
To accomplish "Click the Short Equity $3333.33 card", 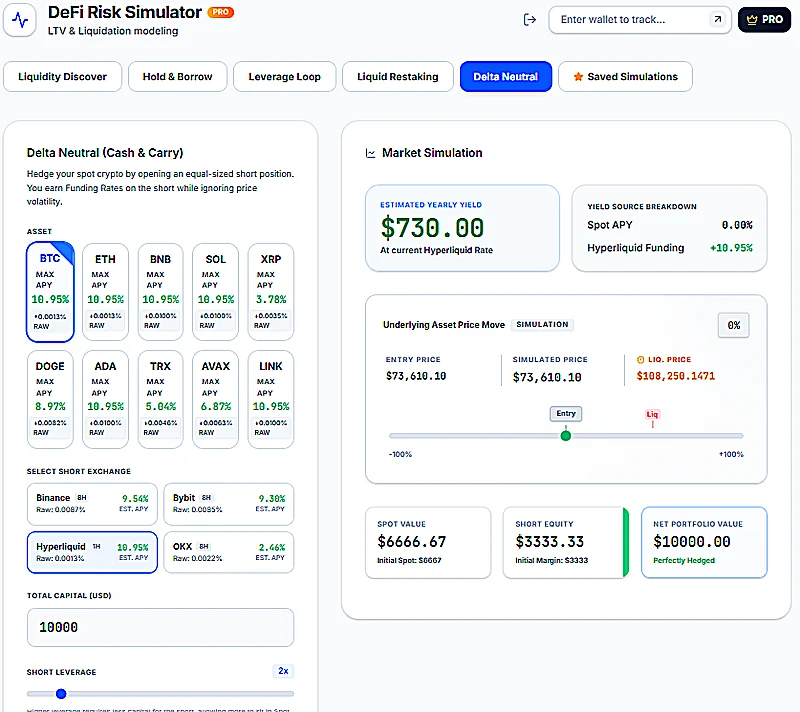I will [565, 543].
